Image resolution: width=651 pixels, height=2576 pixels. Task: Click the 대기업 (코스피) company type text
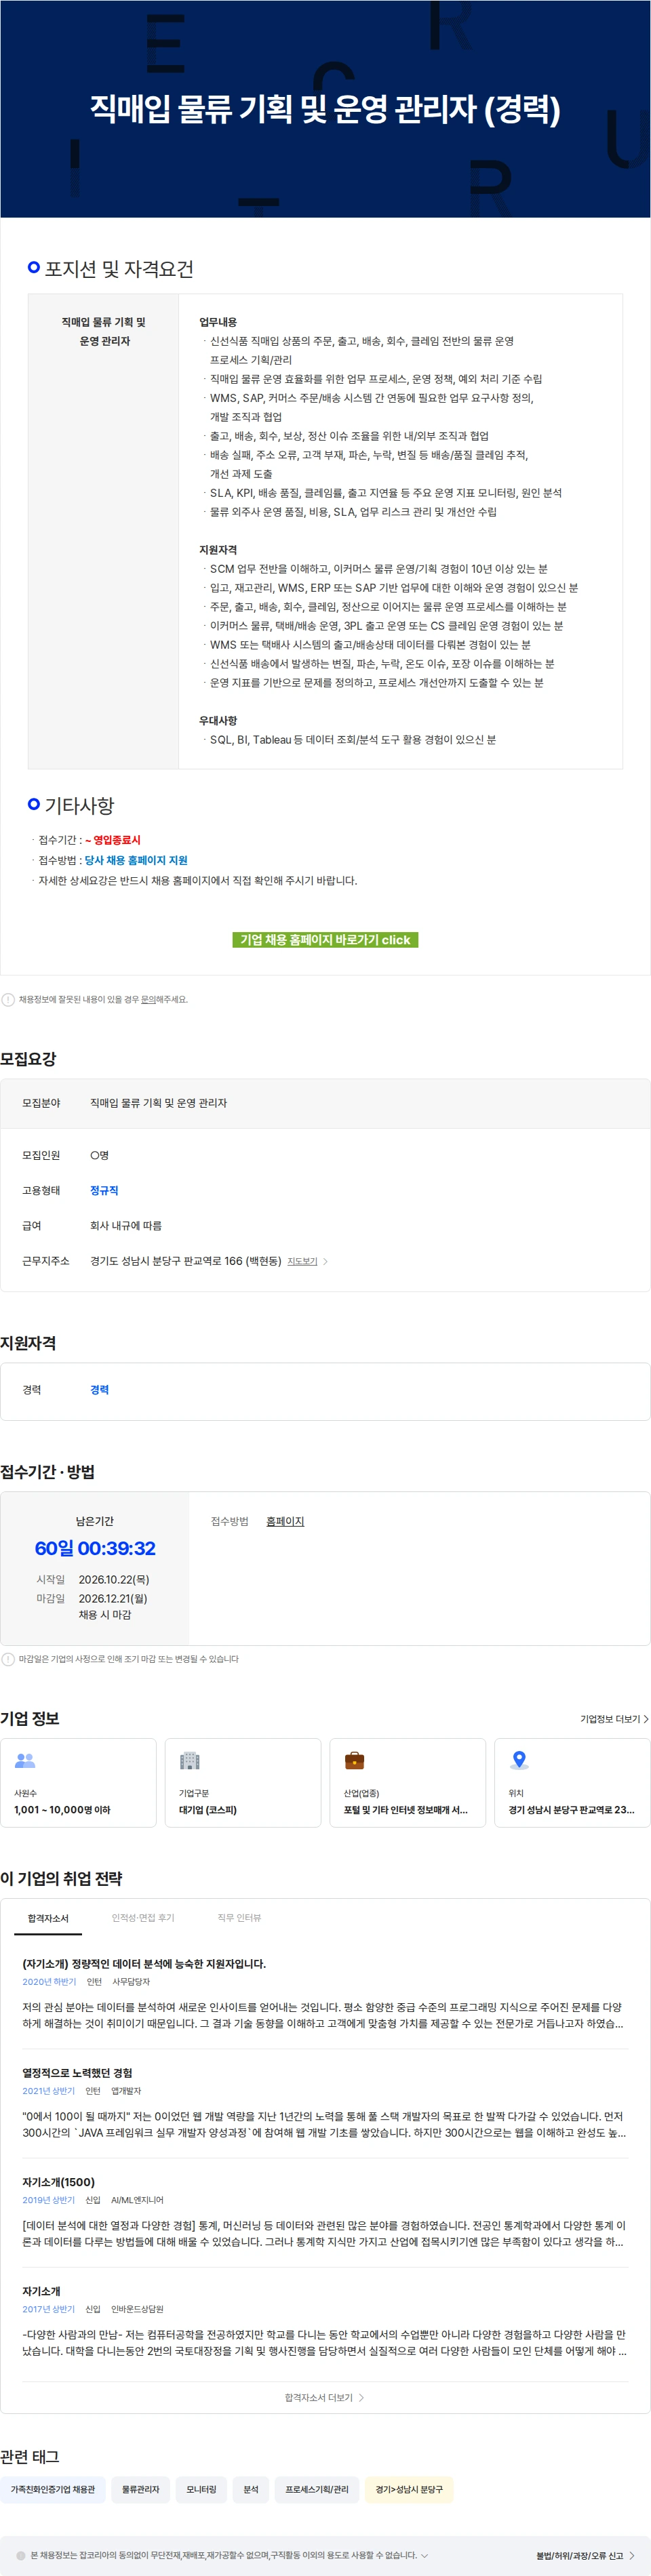pos(208,1810)
